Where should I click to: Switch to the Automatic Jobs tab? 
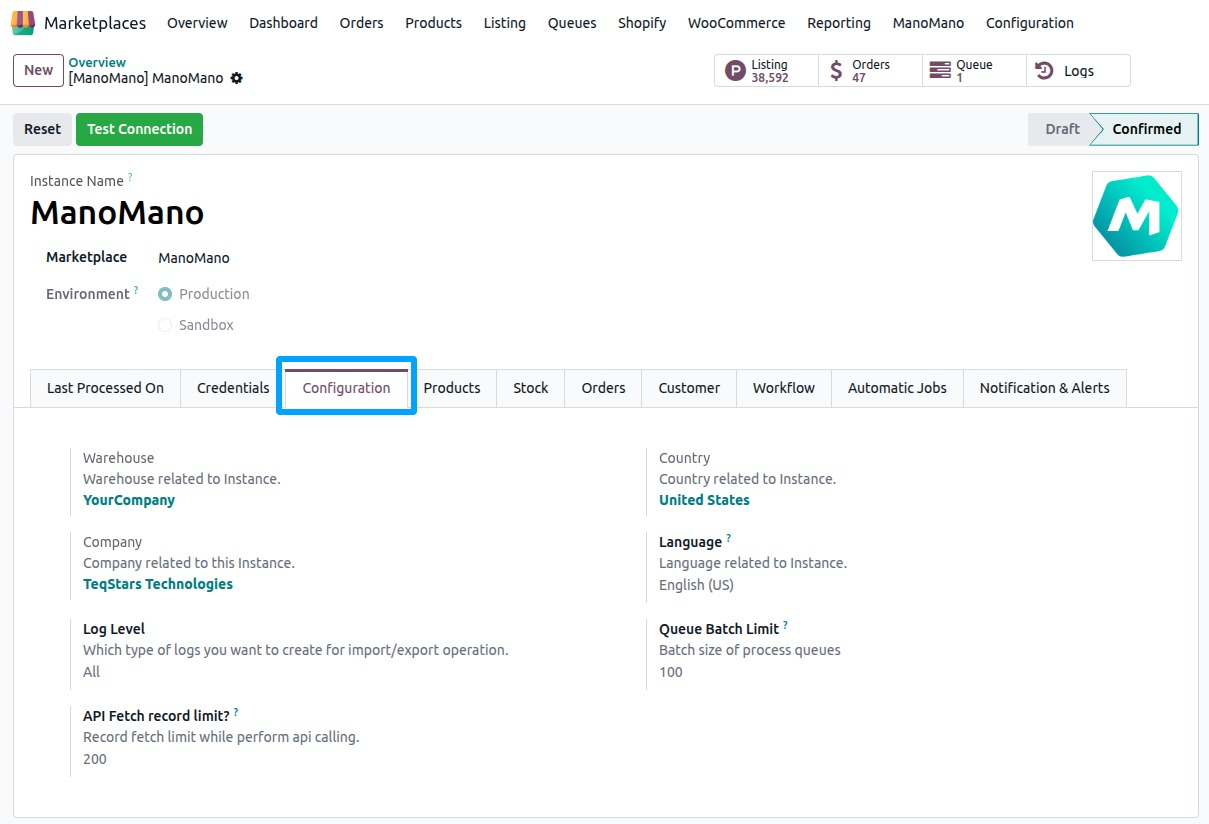click(897, 388)
